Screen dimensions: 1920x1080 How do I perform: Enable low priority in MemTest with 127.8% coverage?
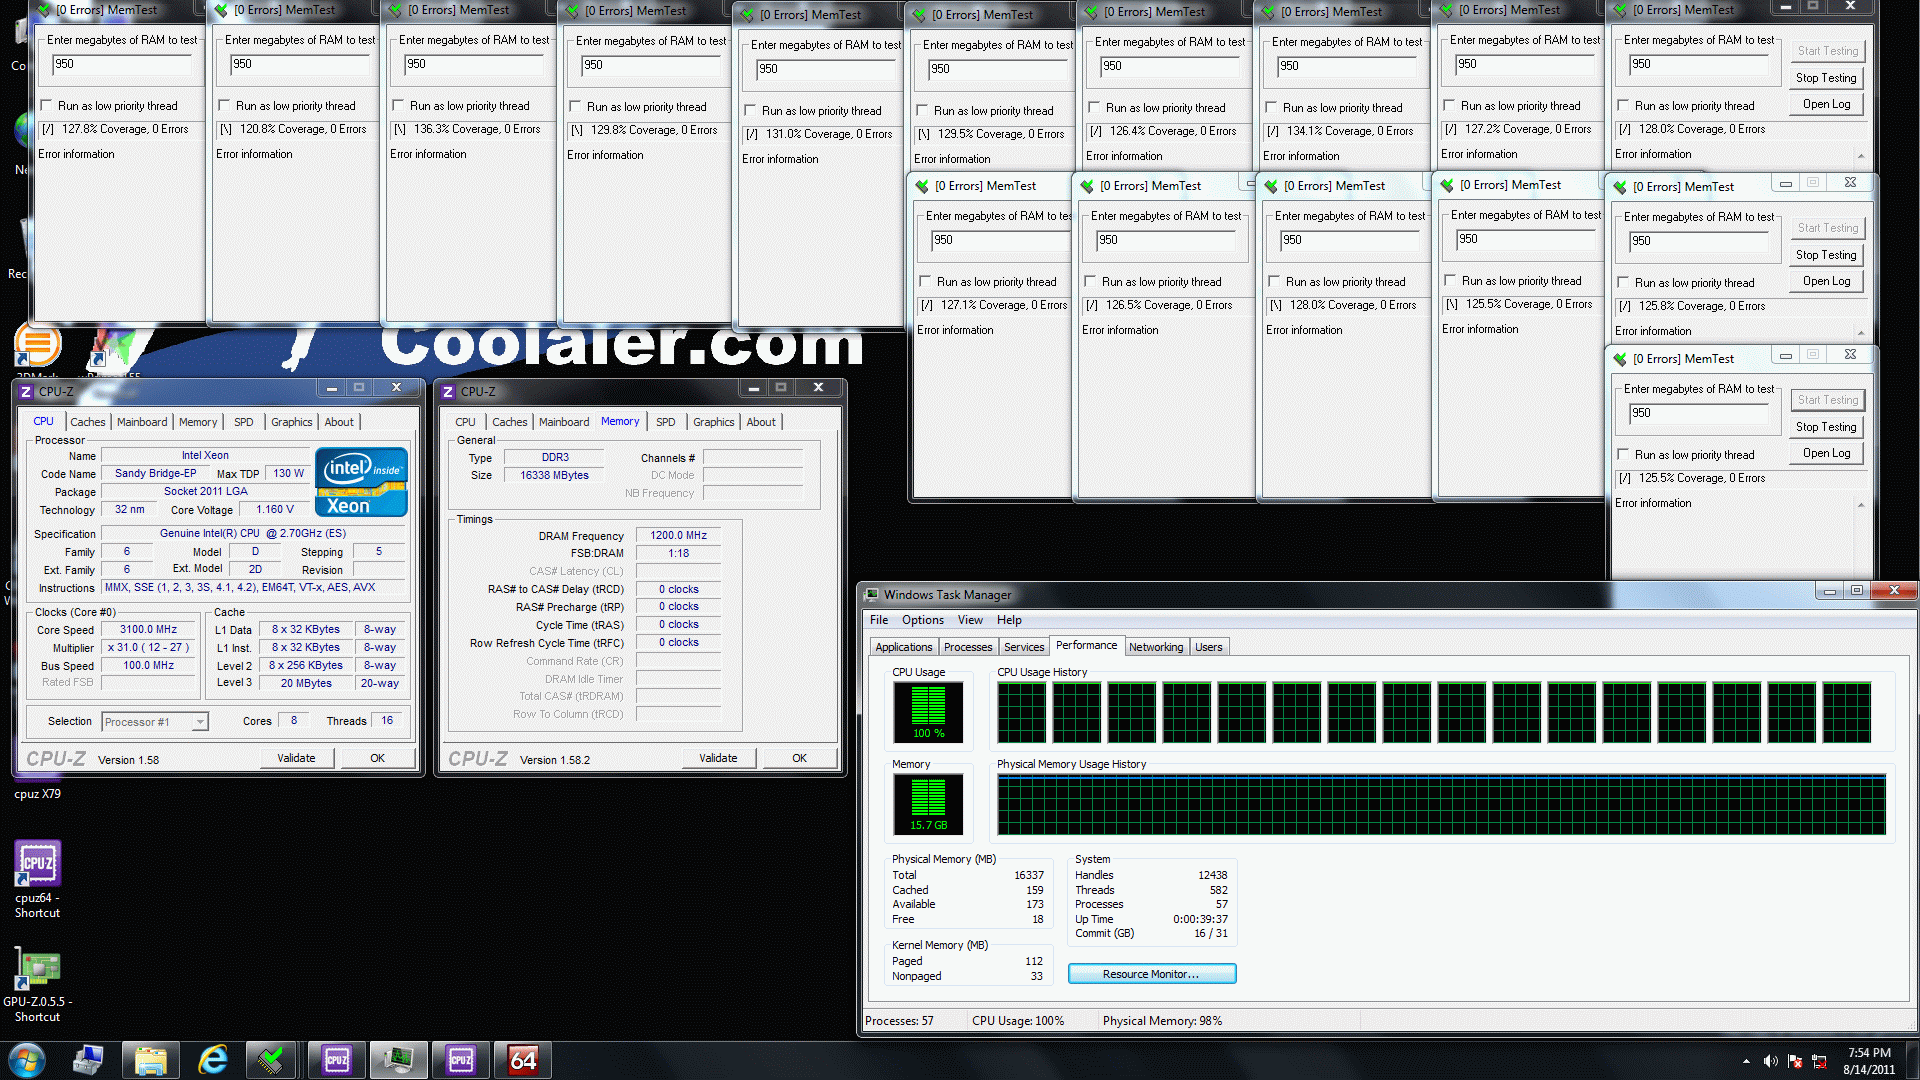click(46, 105)
